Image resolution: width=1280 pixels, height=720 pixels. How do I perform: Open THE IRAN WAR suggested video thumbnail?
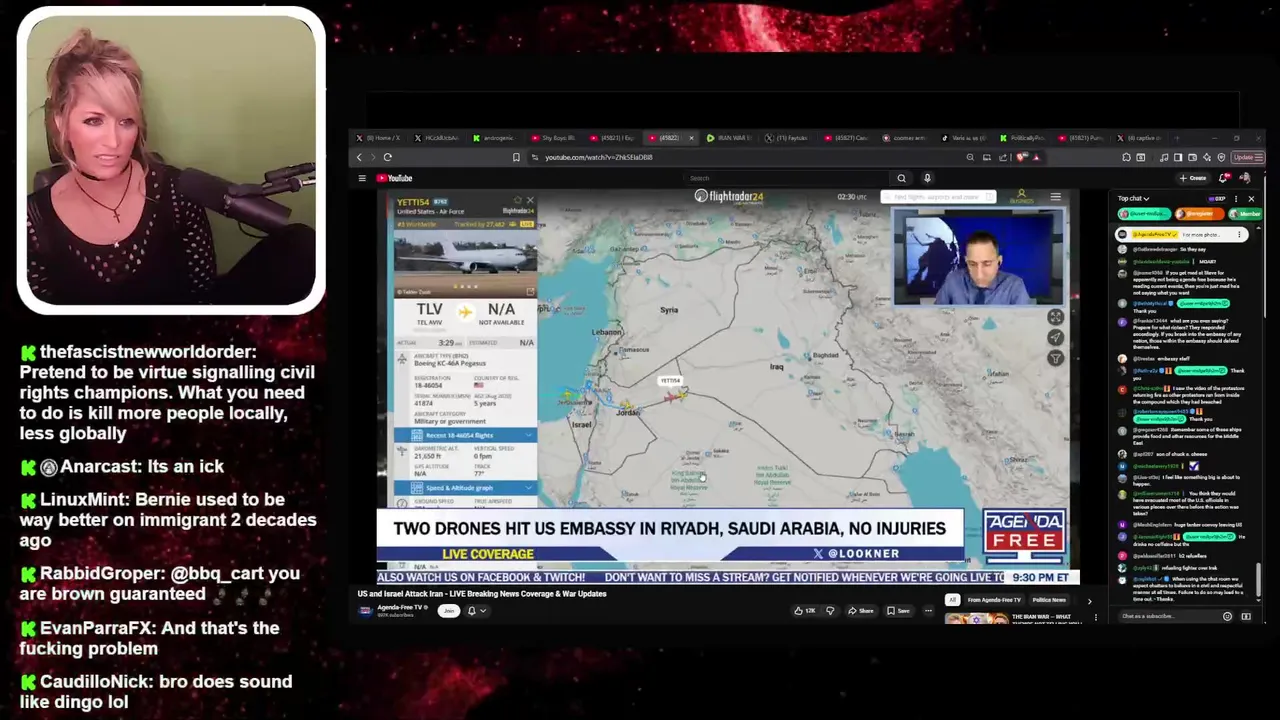tap(976, 618)
